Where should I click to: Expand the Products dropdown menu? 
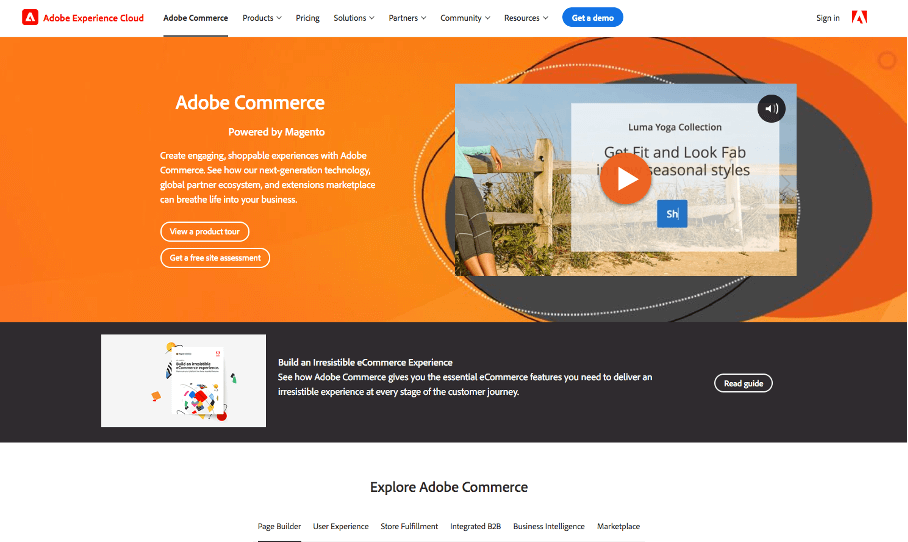click(x=262, y=18)
